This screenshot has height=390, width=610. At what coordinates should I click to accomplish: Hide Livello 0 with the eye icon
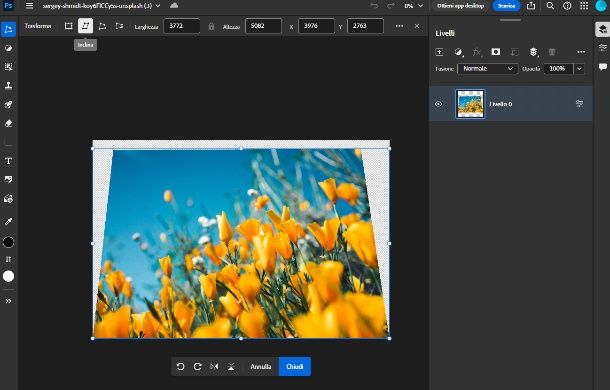(x=438, y=104)
